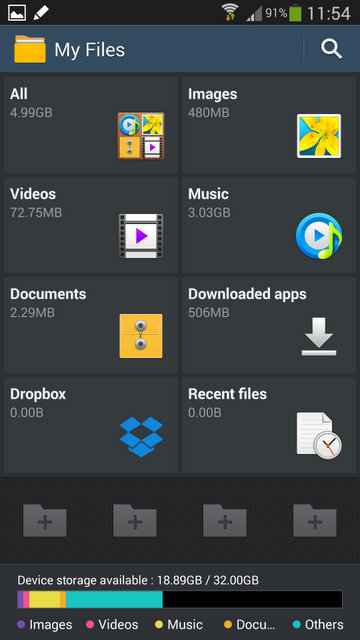Tap the Downloaded apps arrow icon
Viewport: 360px width, 640px height.
click(319, 336)
